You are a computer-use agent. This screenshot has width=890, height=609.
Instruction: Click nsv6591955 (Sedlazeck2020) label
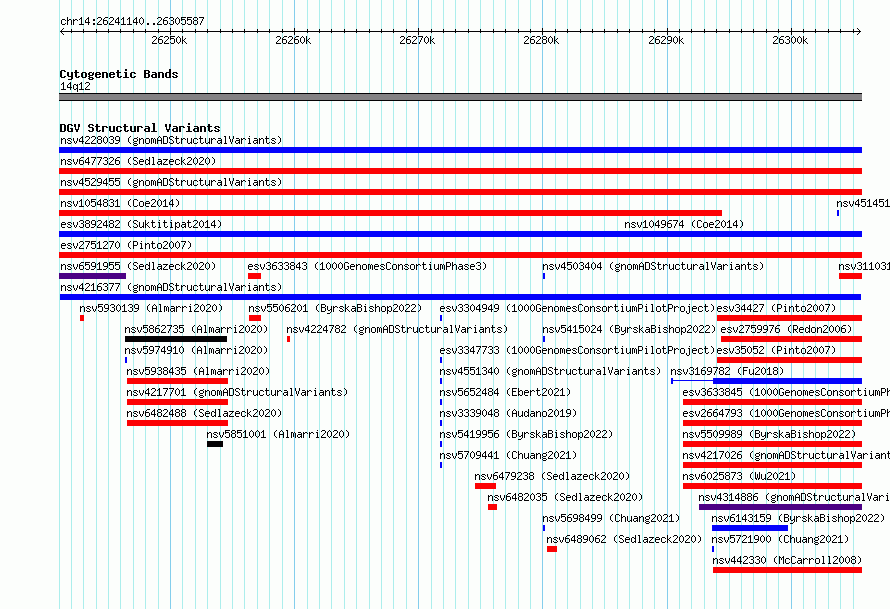click(138, 266)
